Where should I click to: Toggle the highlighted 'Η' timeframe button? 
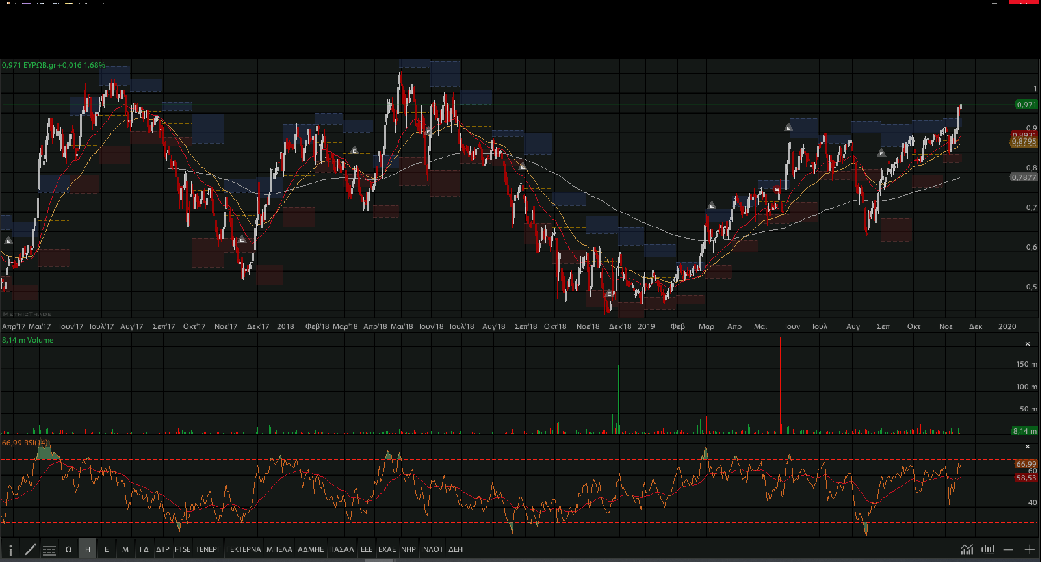(x=88, y=549)
